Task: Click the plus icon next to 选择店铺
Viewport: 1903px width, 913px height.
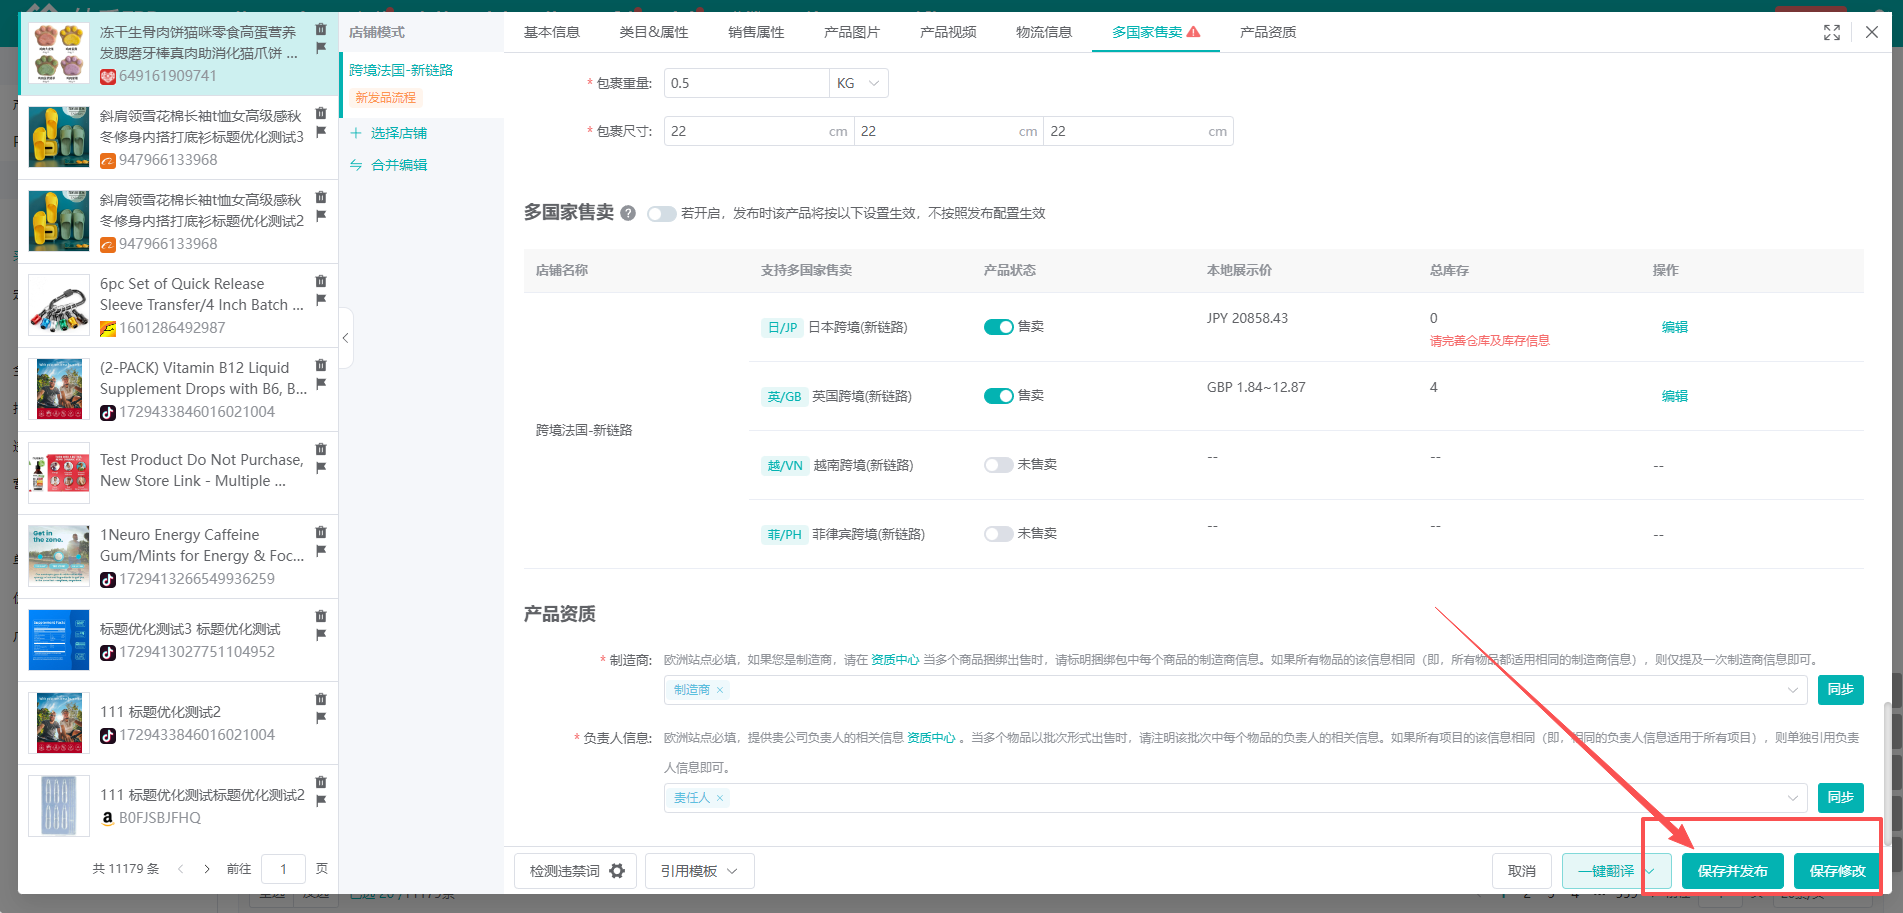Action: pos(357,132)
